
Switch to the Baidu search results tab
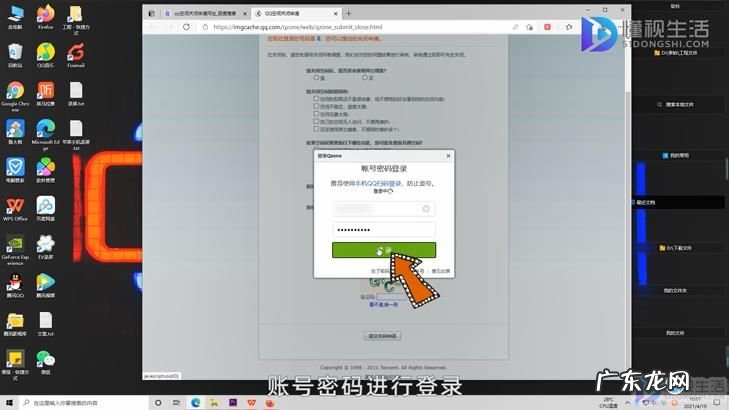coord(205,13)
